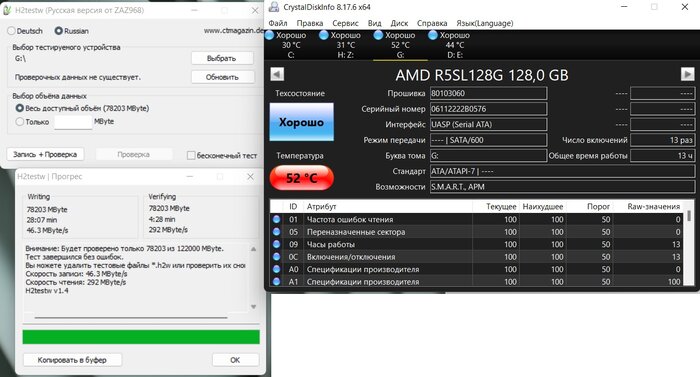
Task: Toggle the бесконечный тест checkbox
Action: pos(191,155)
